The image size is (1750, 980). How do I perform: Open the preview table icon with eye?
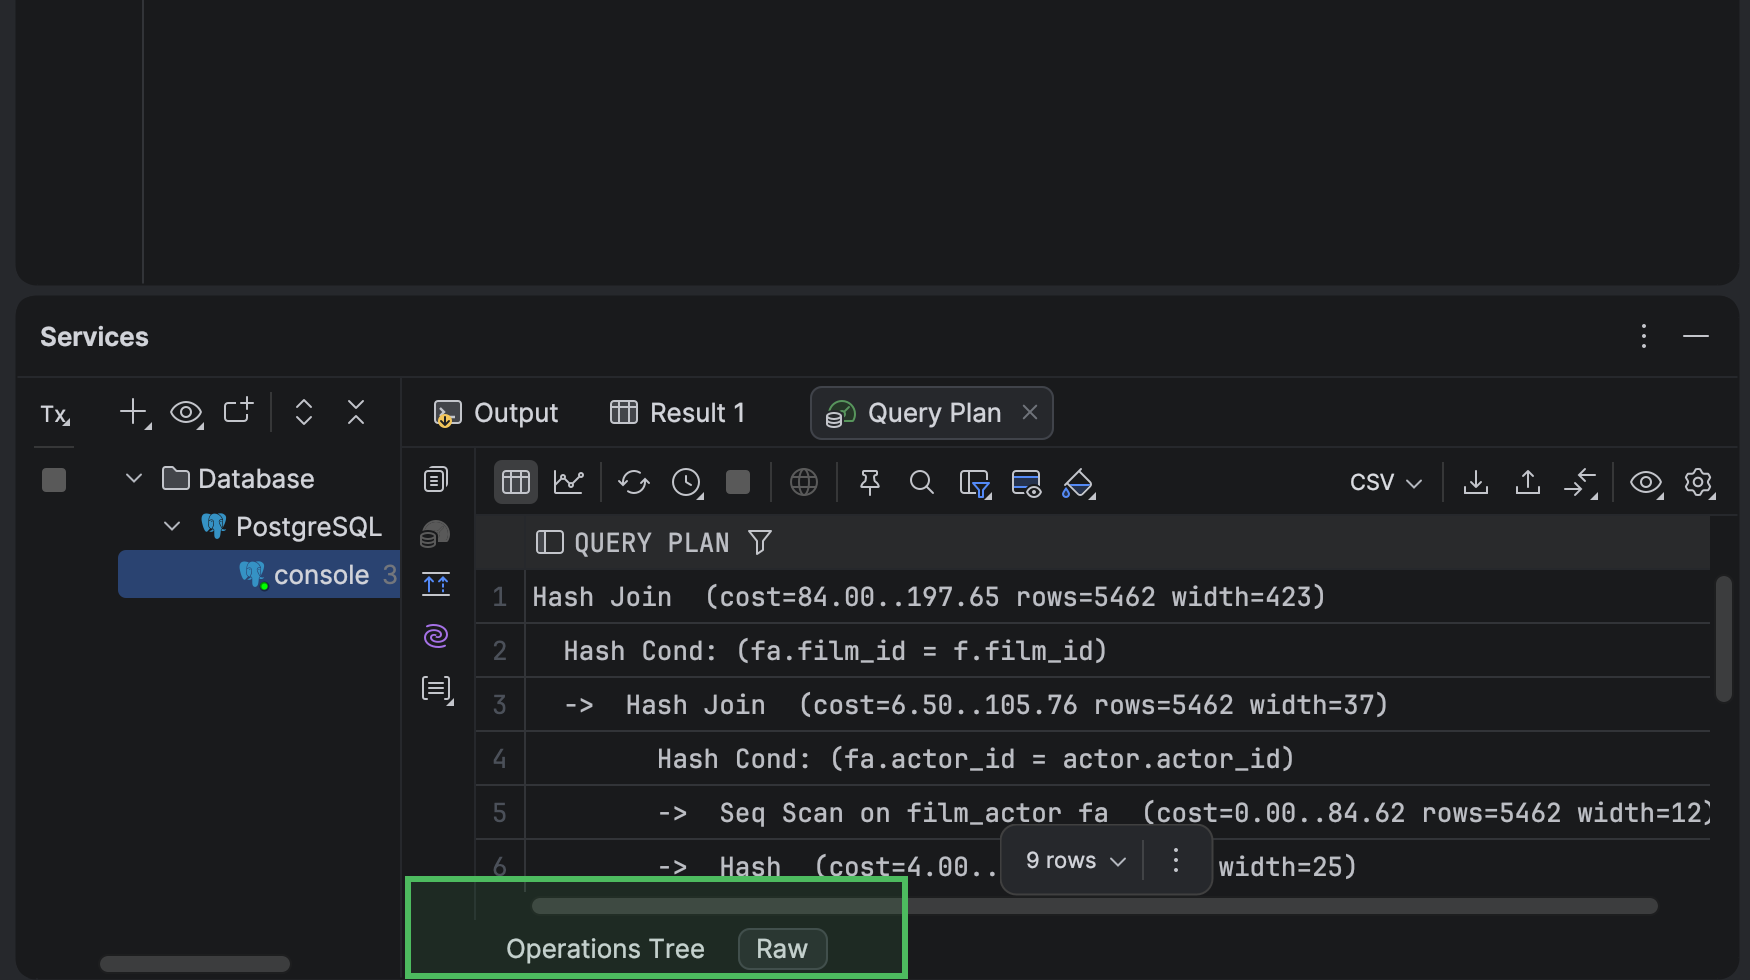(1027, 484)
